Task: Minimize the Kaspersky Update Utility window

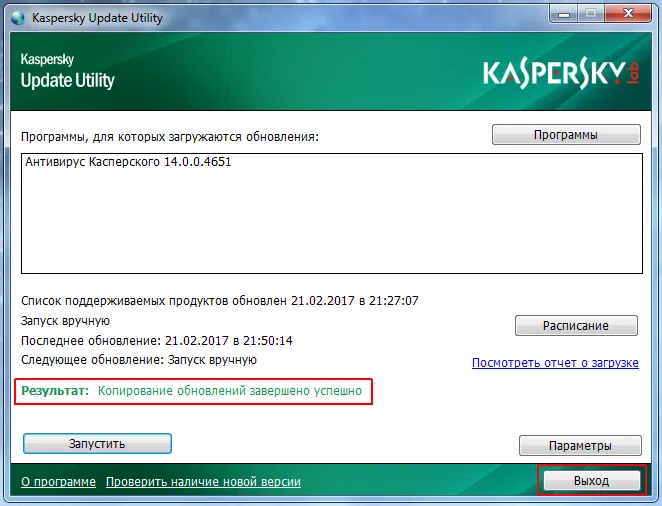Action: click(564, 14)
